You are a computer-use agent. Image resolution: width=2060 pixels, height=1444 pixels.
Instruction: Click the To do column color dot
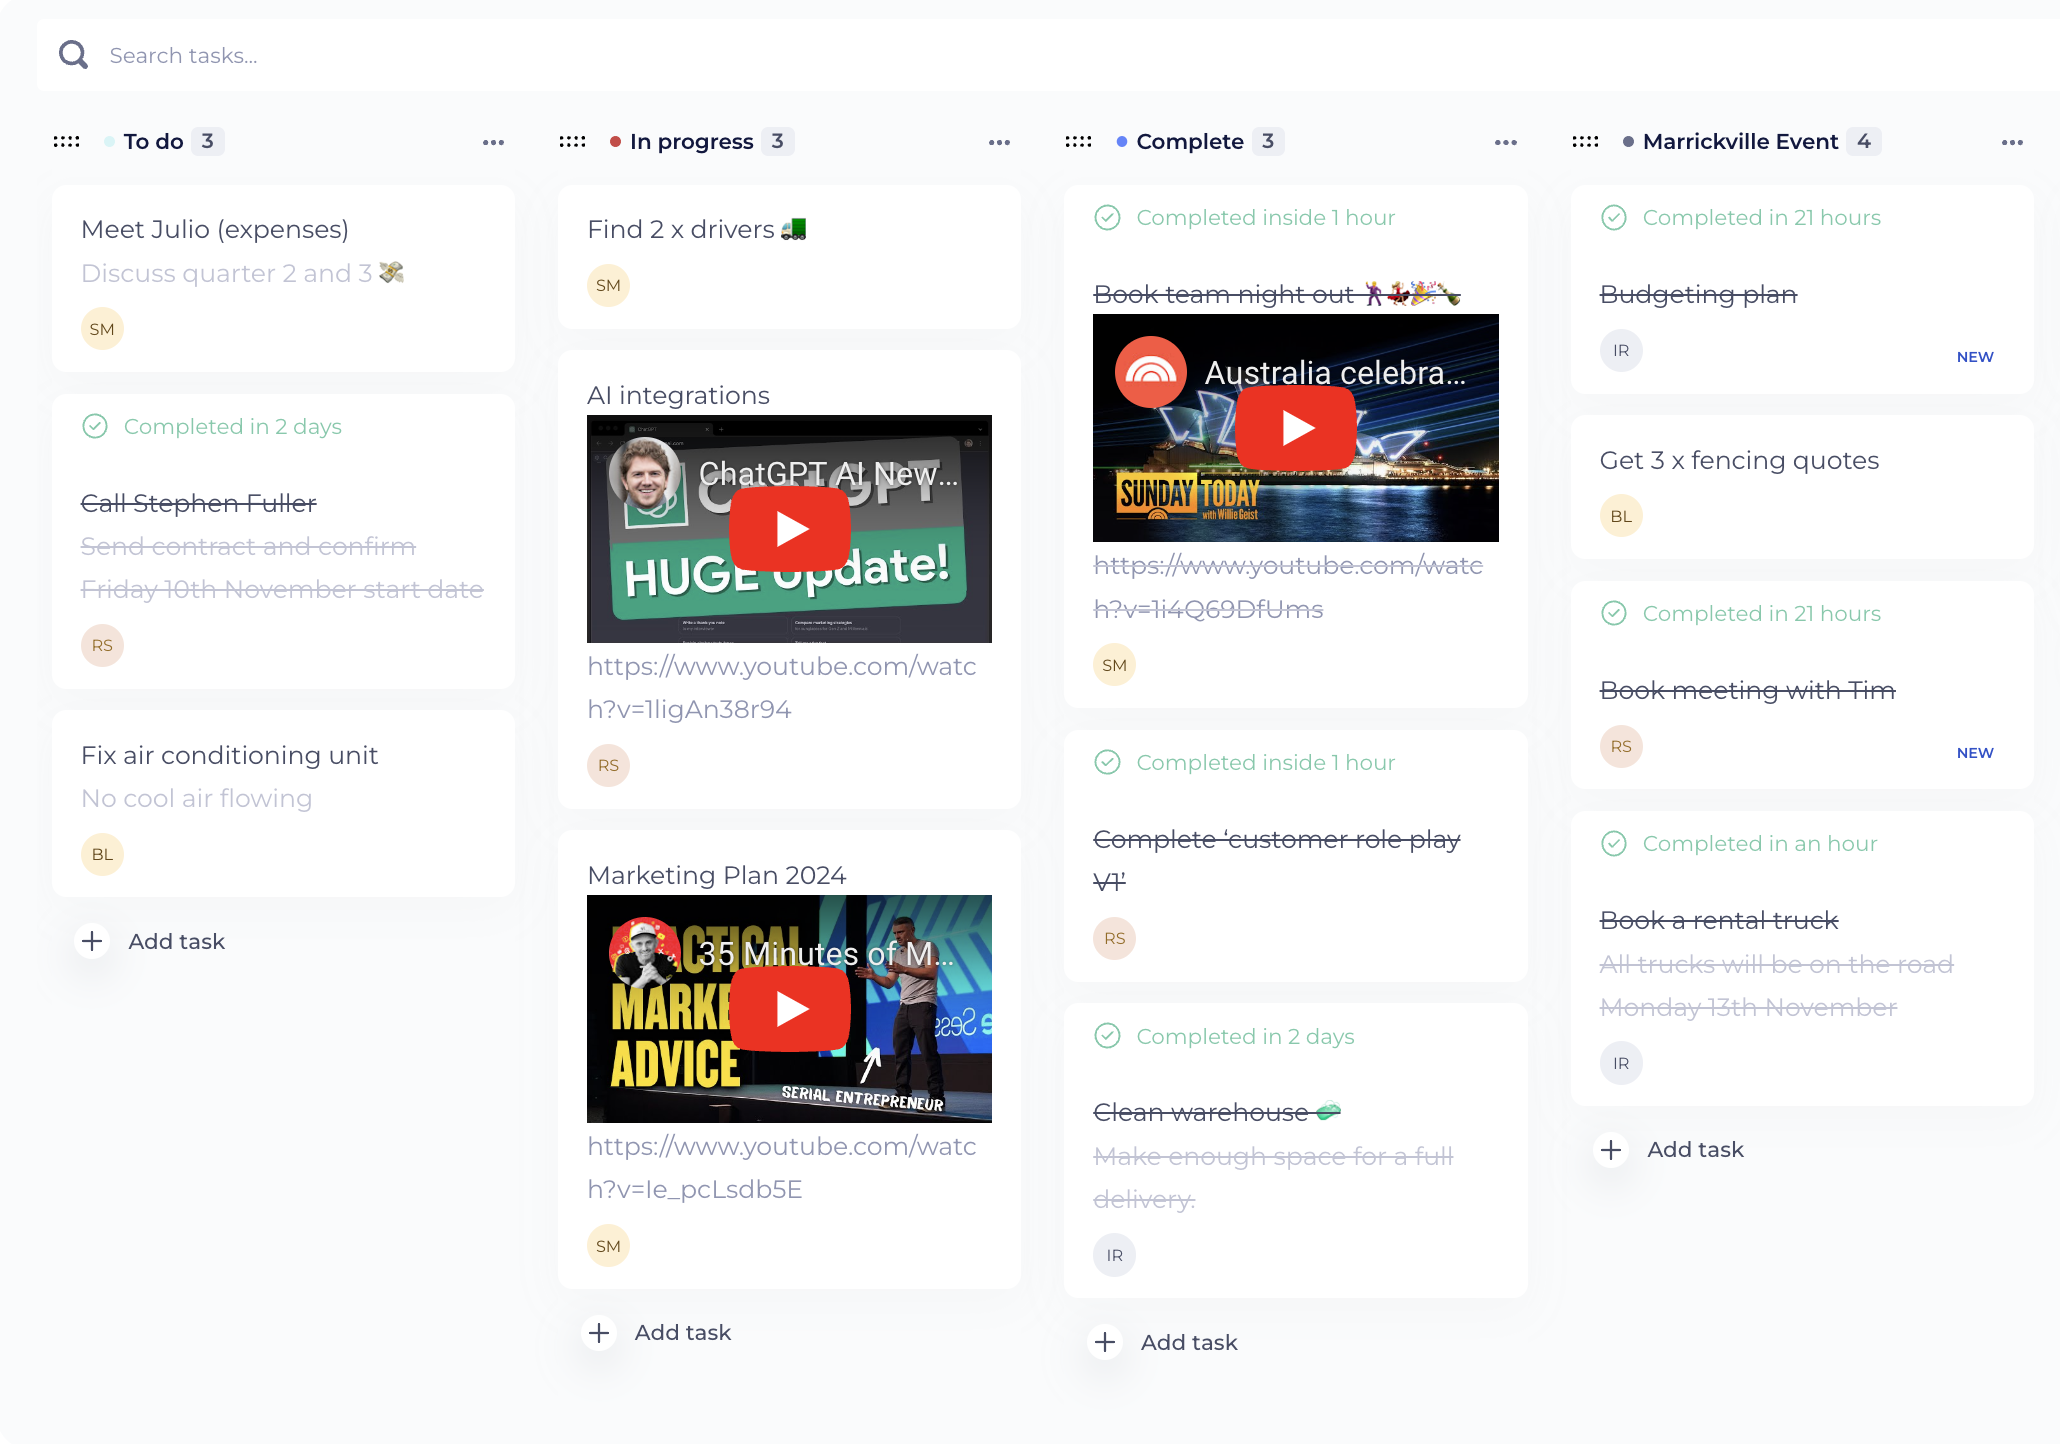point(109,141)
